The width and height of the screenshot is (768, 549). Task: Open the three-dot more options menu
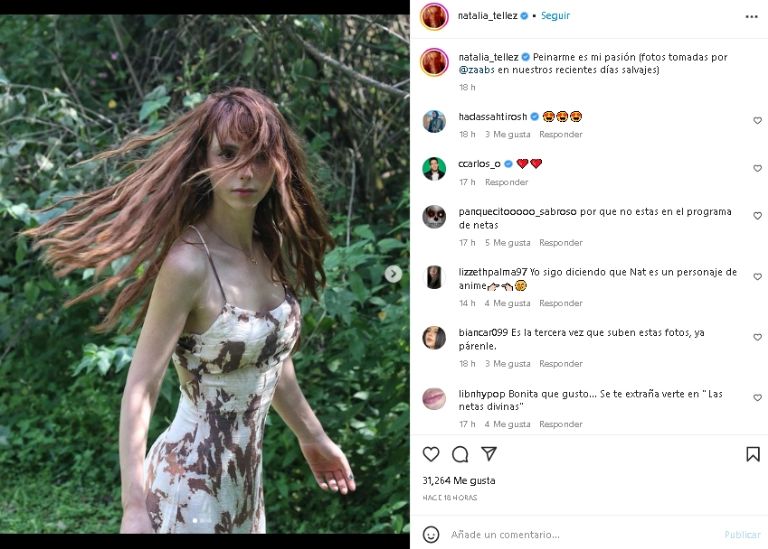pyautogui.click(x=751, y=16)
